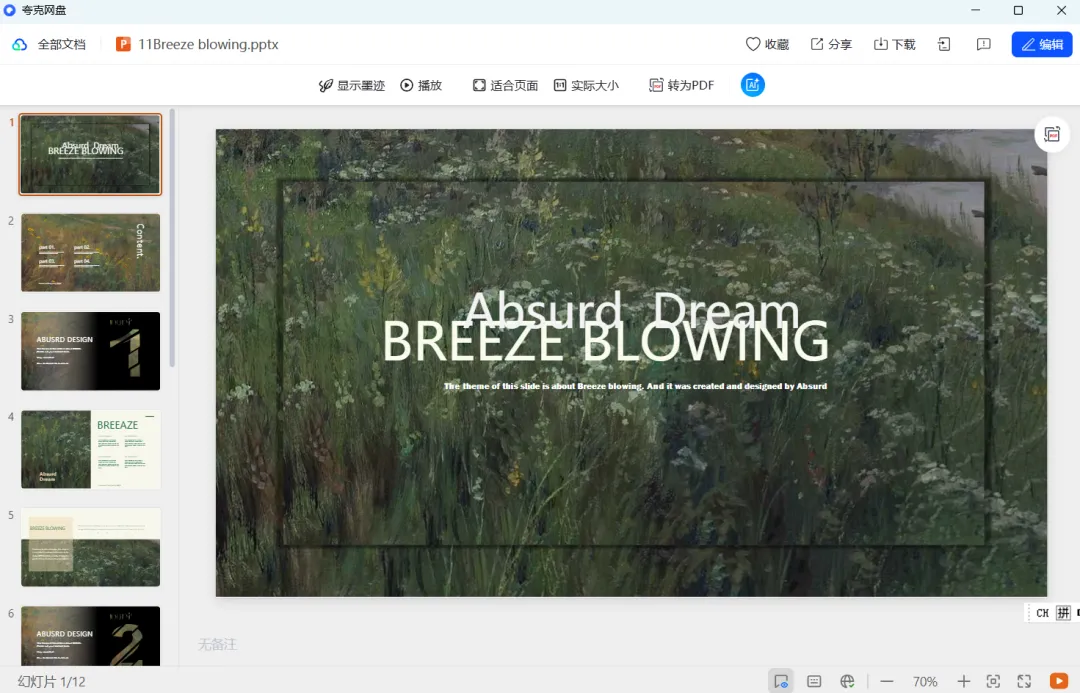The height and width of the screenshot is (693, 1080).
Task: Zoom in with the plus button
Action: click(964, 681)
